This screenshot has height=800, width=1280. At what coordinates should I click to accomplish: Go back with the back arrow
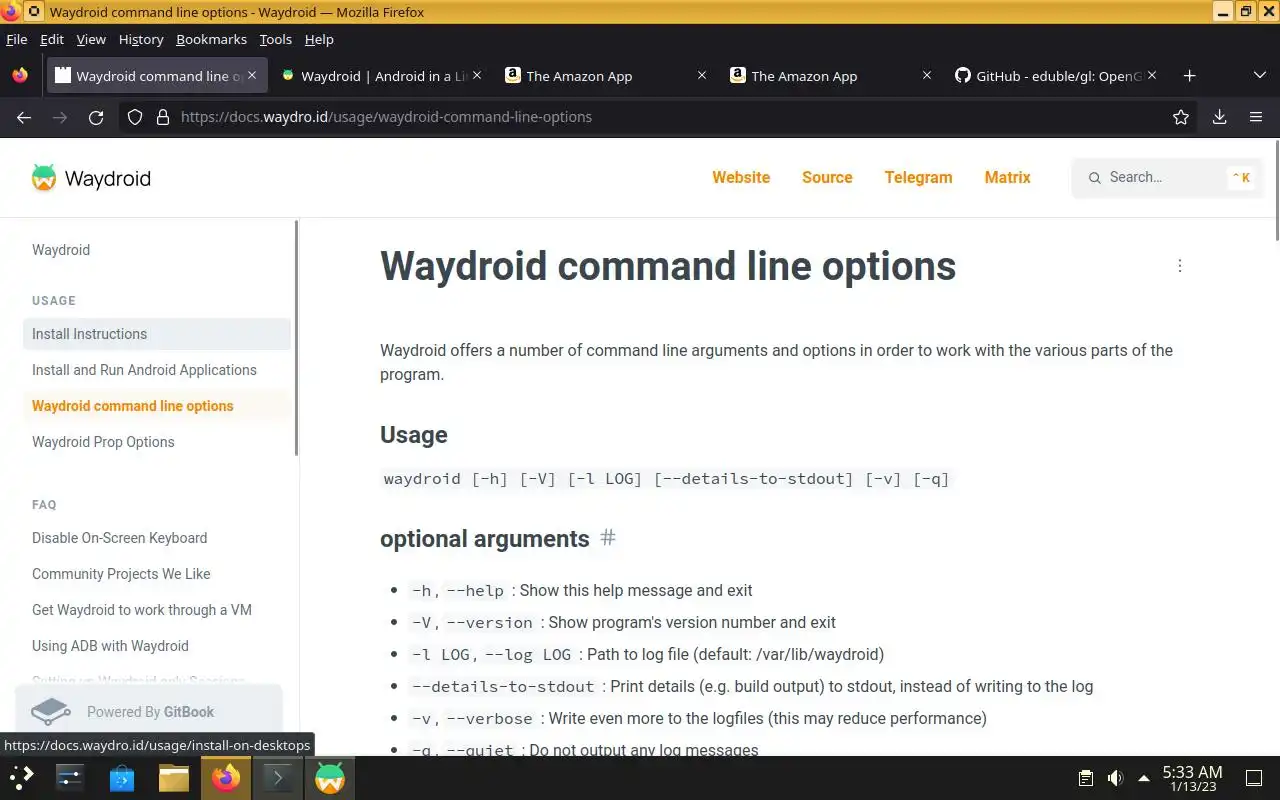24,117
